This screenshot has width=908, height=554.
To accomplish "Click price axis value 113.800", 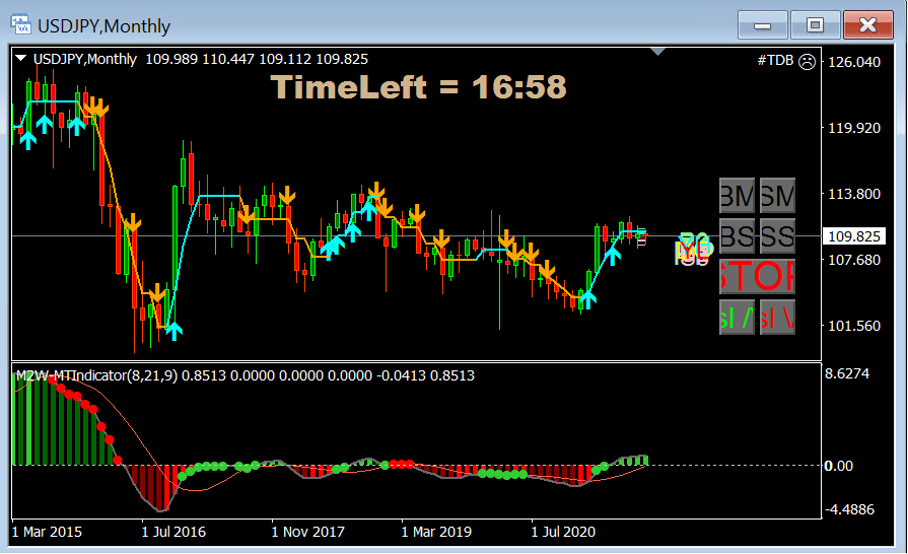I will tap(855, 194).
